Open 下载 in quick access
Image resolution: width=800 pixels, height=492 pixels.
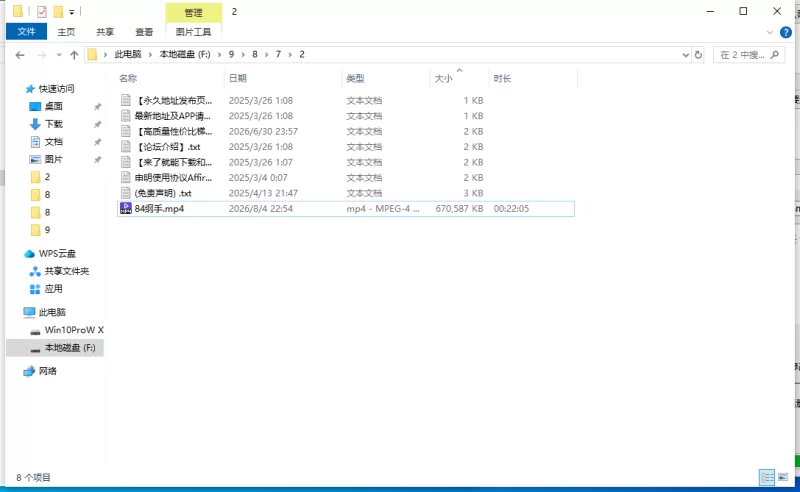(53, 124)
